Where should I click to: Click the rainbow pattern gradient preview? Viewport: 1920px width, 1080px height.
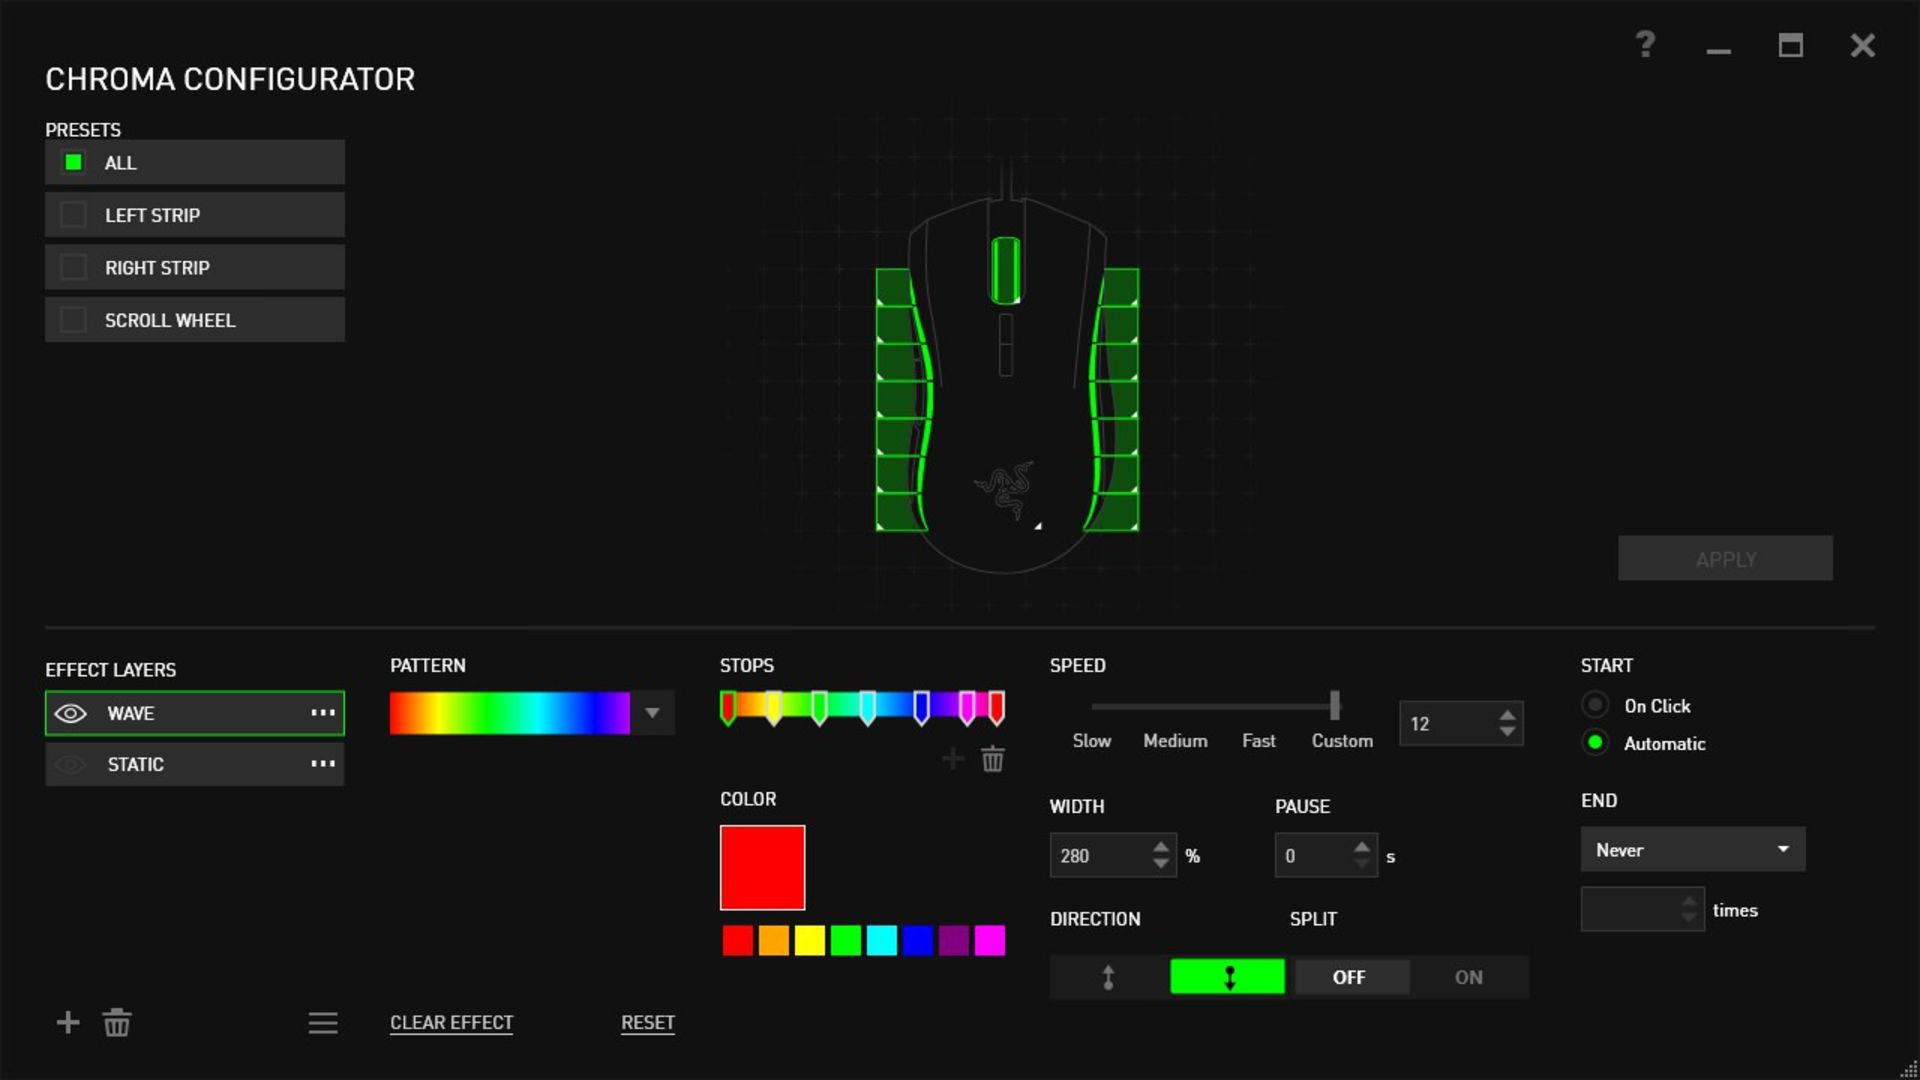point(510,713)
